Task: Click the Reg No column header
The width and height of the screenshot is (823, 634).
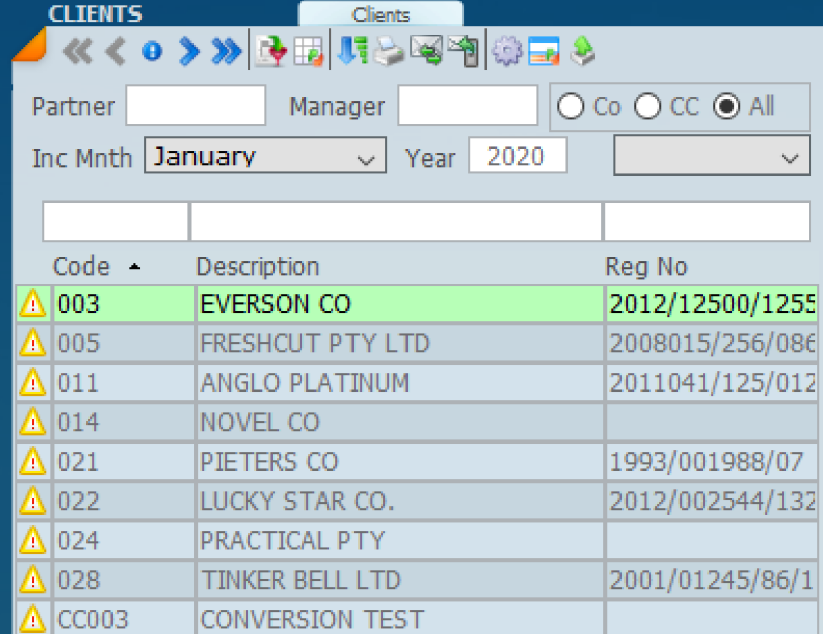Action: pos(646,267)
